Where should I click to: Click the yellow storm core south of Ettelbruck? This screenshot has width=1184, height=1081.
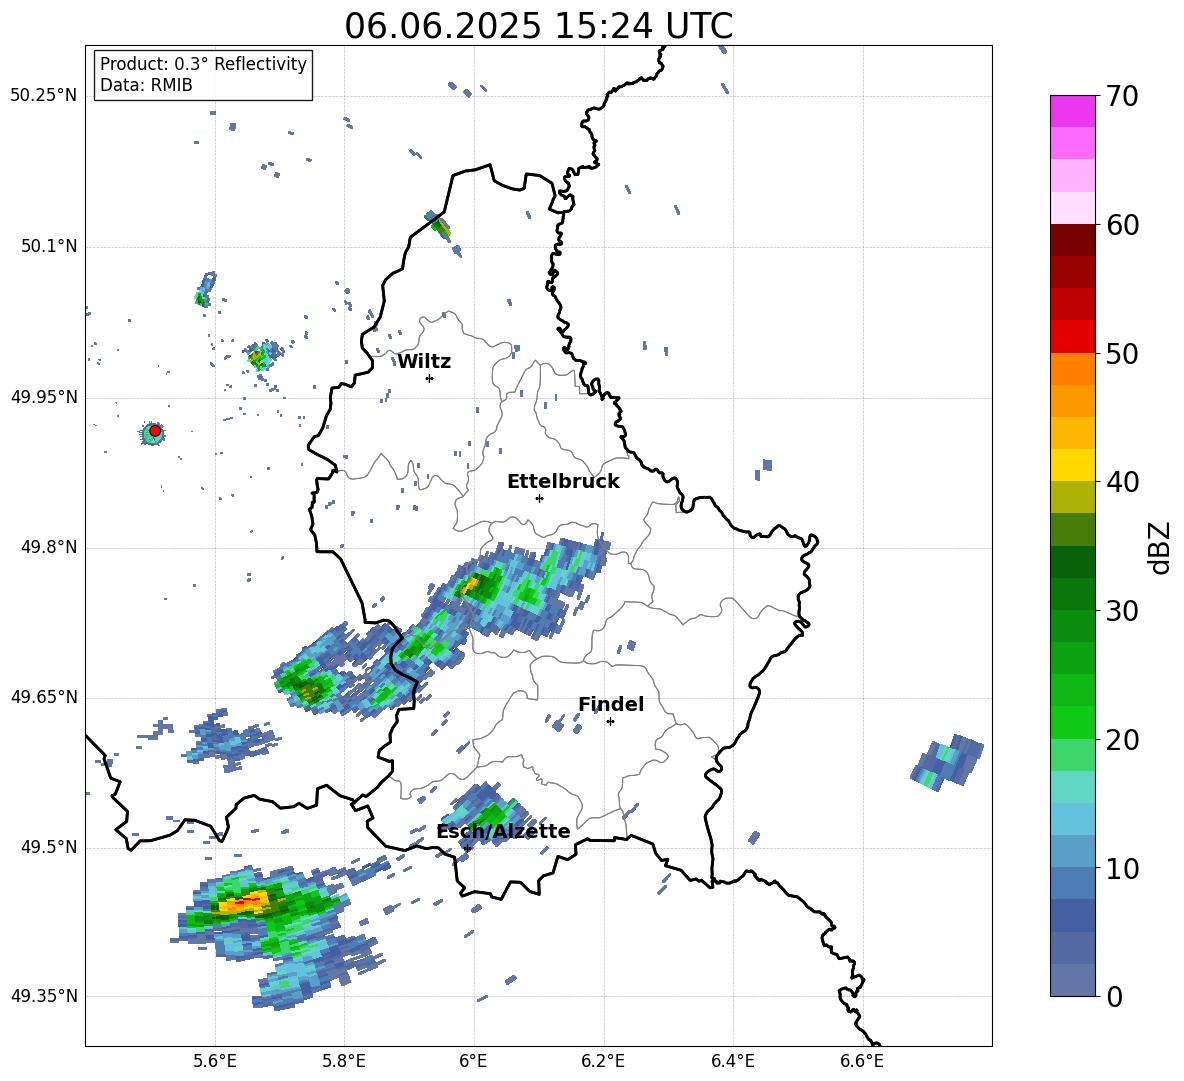(x=470, y=584)
